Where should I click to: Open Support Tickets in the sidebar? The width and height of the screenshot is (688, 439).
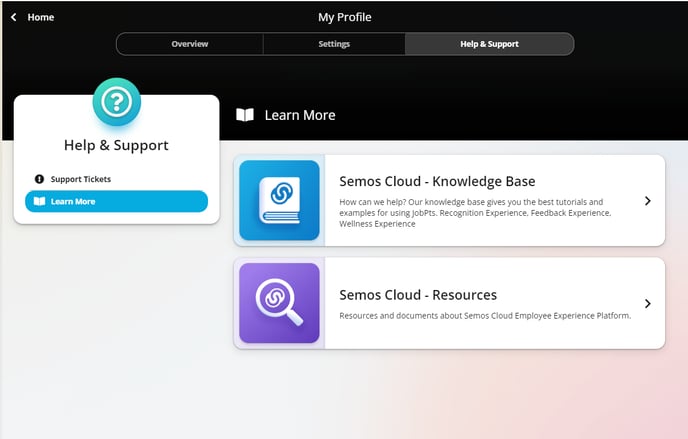click(x=116, y=179)
